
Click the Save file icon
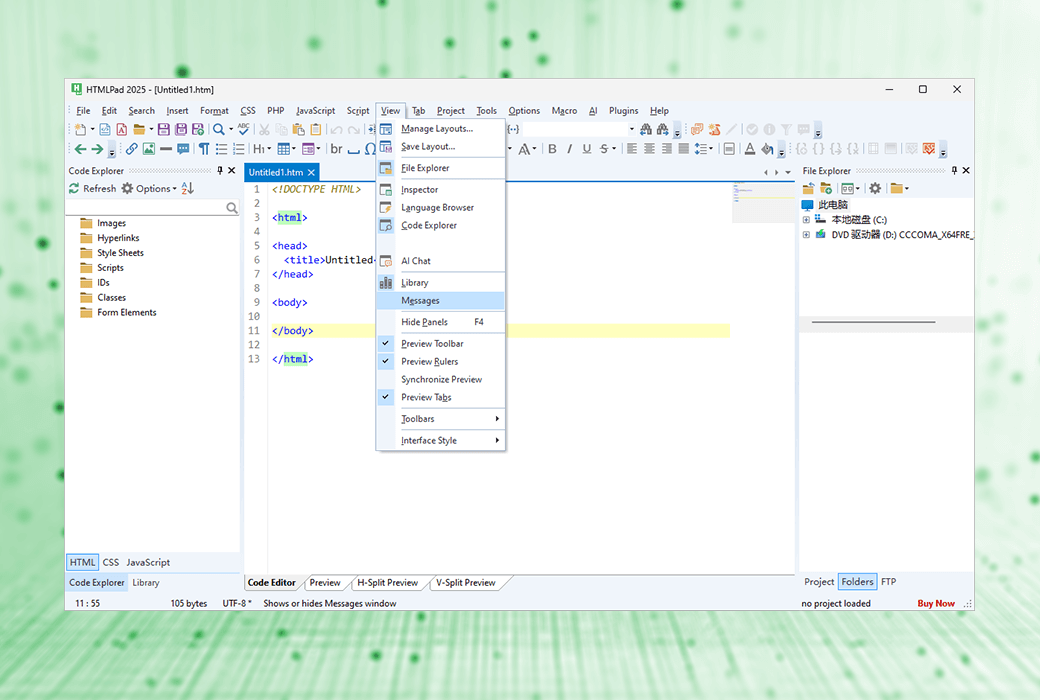(x=163, y=129)
